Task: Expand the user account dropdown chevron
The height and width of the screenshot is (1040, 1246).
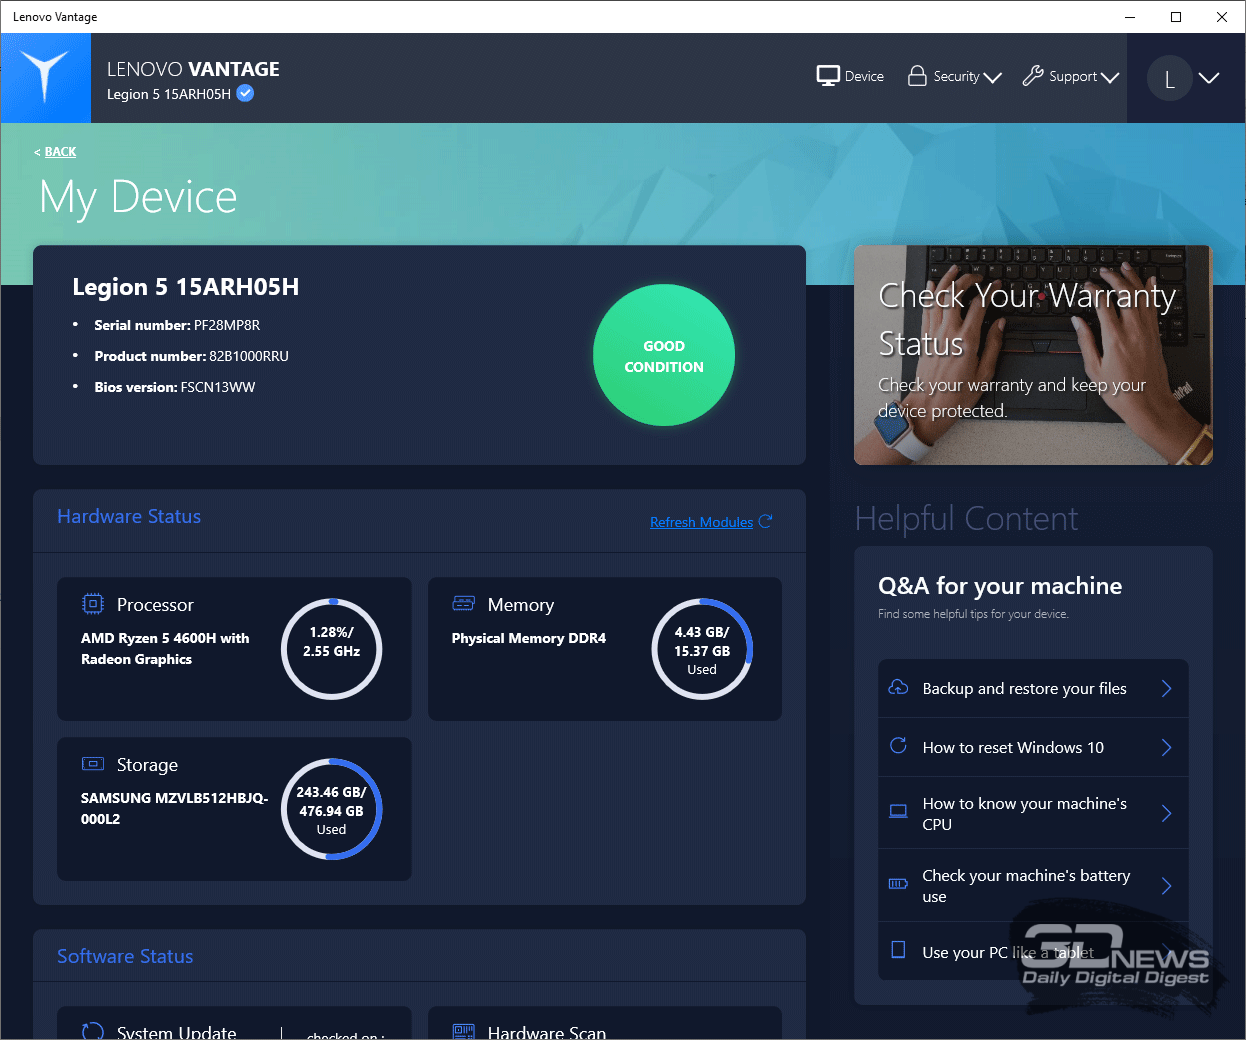Action: (x=1209, y=78)
